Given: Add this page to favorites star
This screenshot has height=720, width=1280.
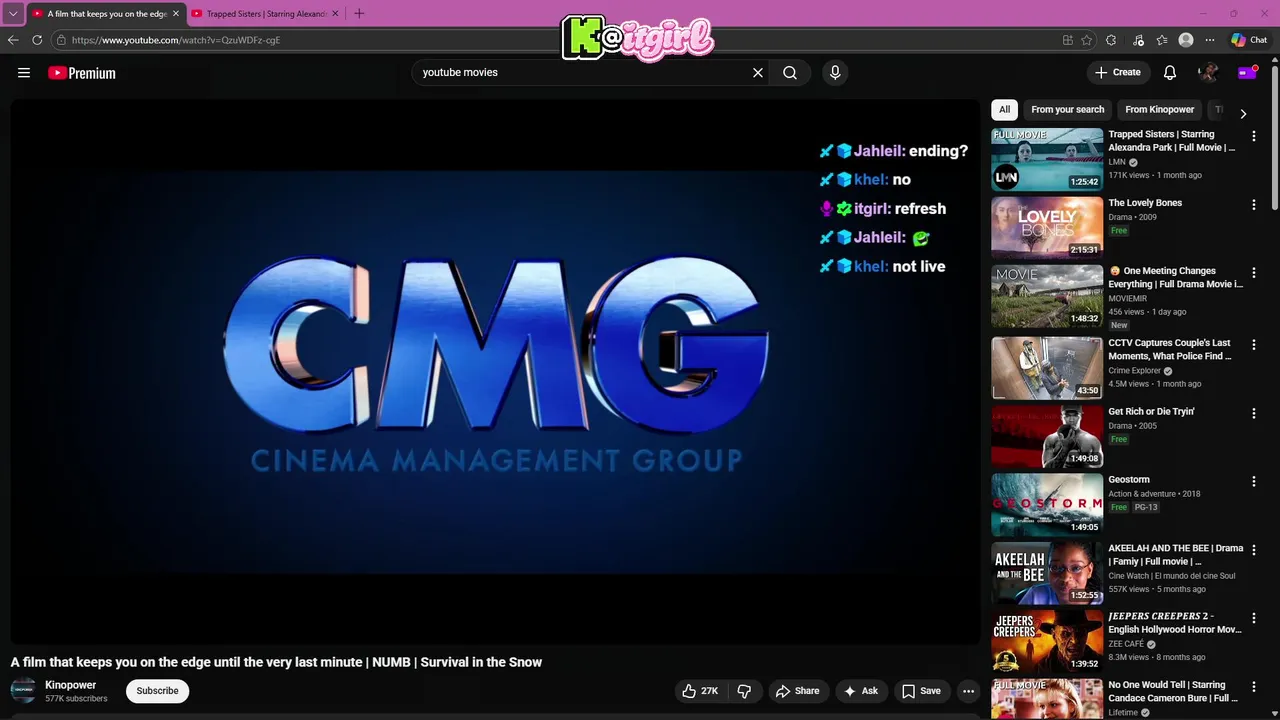Looking at the screenshot, I should pyautogui.click(x=1087, y=40).
